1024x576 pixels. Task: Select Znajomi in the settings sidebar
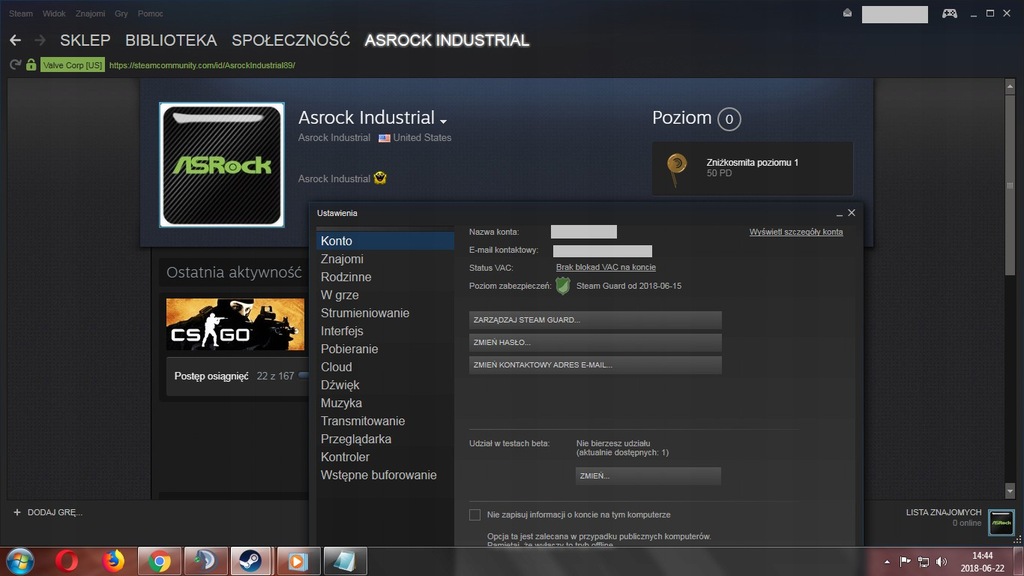pos(385,259)
